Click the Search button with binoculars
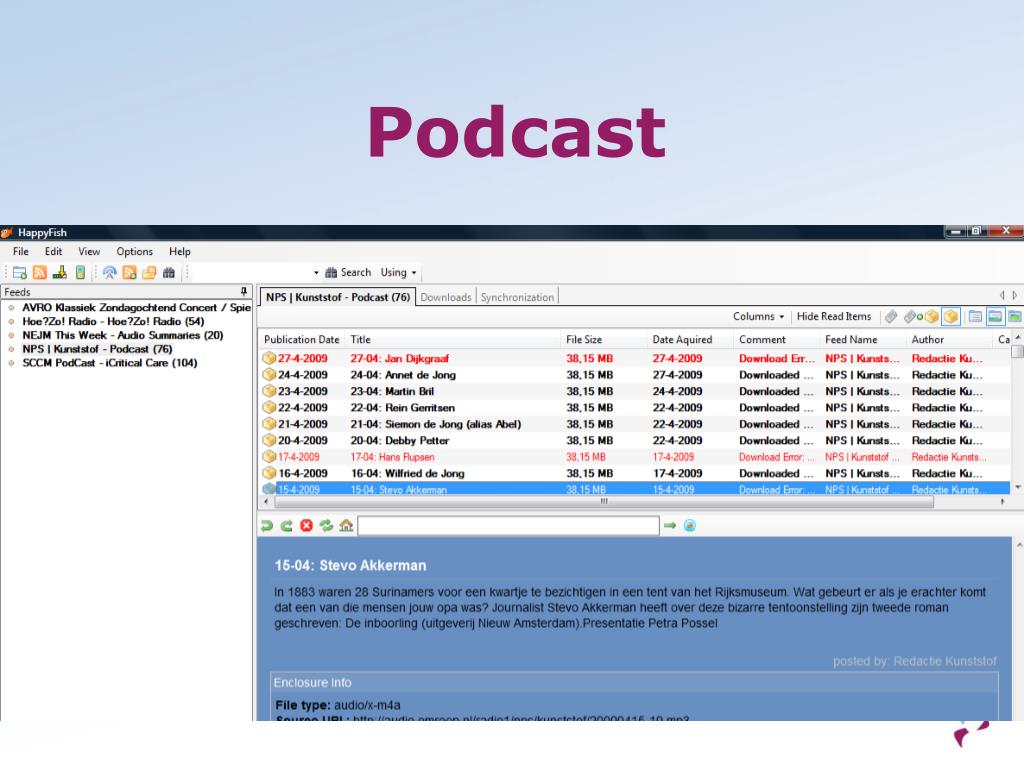 [348, 272]
